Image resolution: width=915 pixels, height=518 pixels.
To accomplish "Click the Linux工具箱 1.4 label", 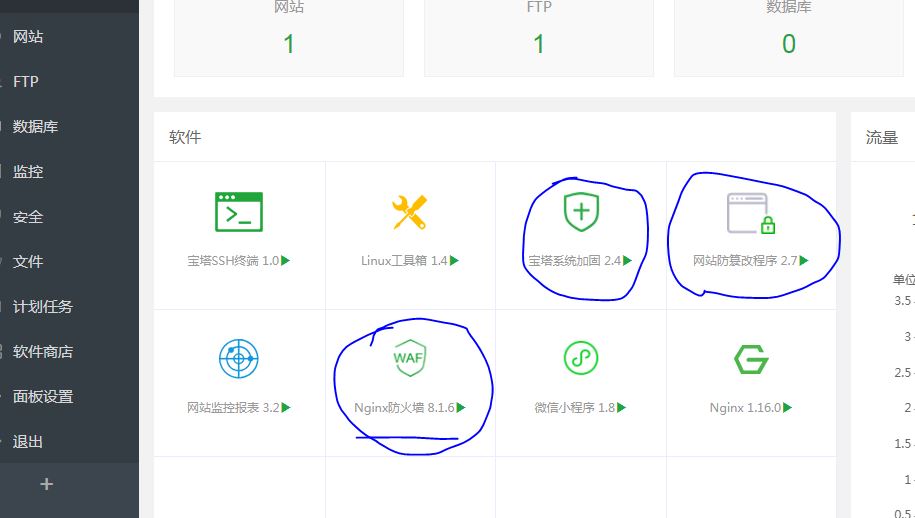I will pos(404,261).
